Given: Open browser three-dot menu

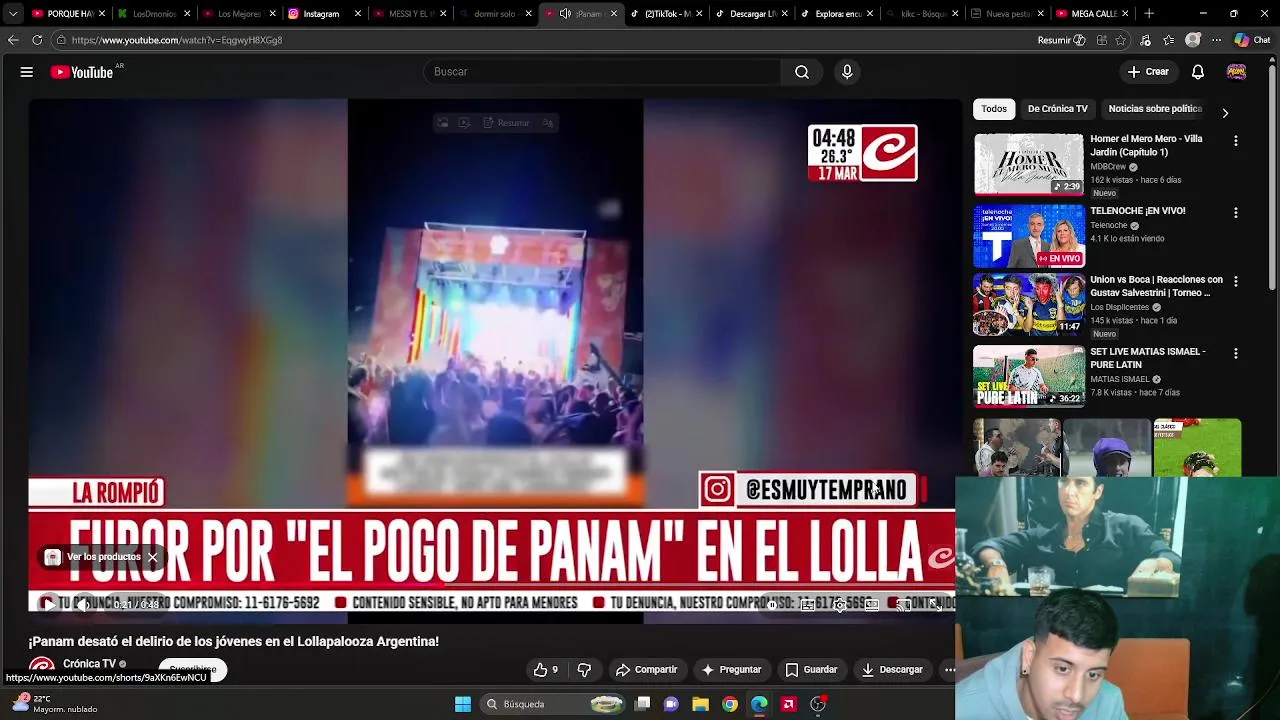Looking at the screenshot, I should pos(1216,40).
